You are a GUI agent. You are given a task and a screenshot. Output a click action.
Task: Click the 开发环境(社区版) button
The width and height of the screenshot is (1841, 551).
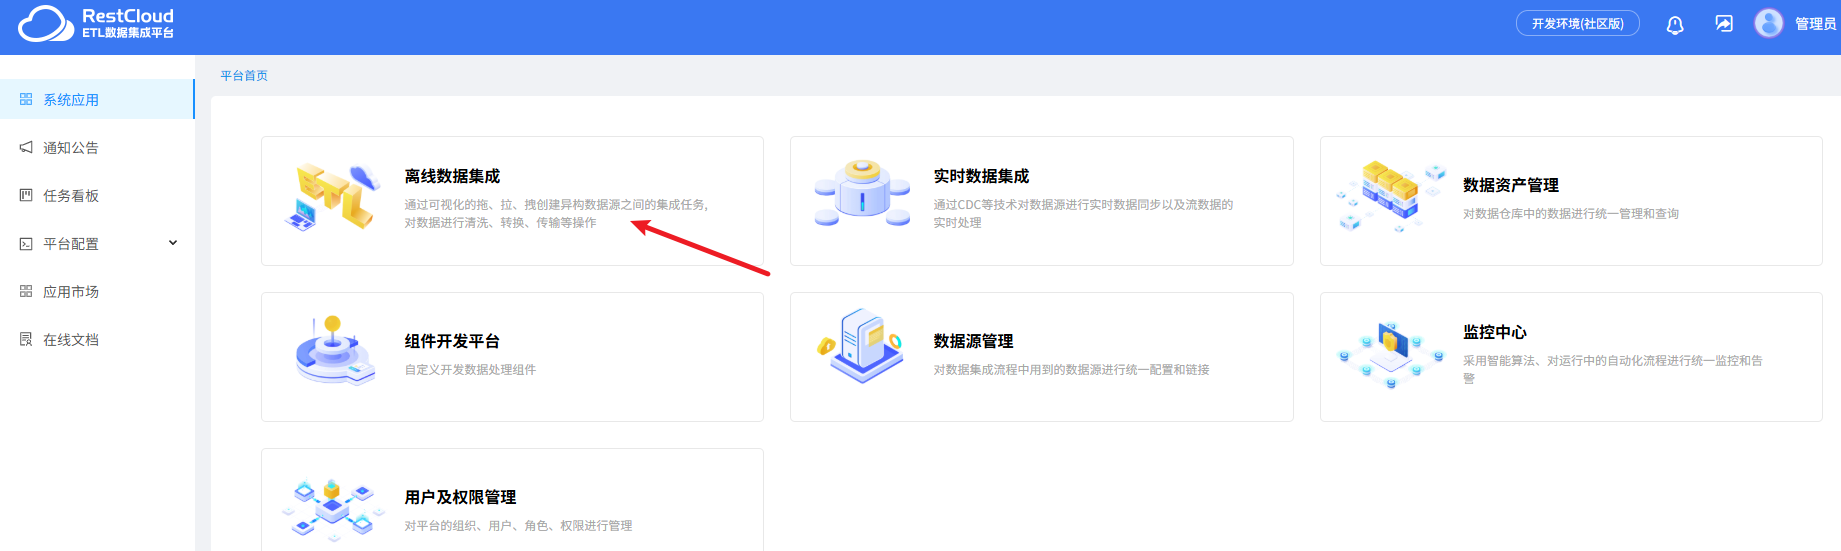coord(1578,23)
